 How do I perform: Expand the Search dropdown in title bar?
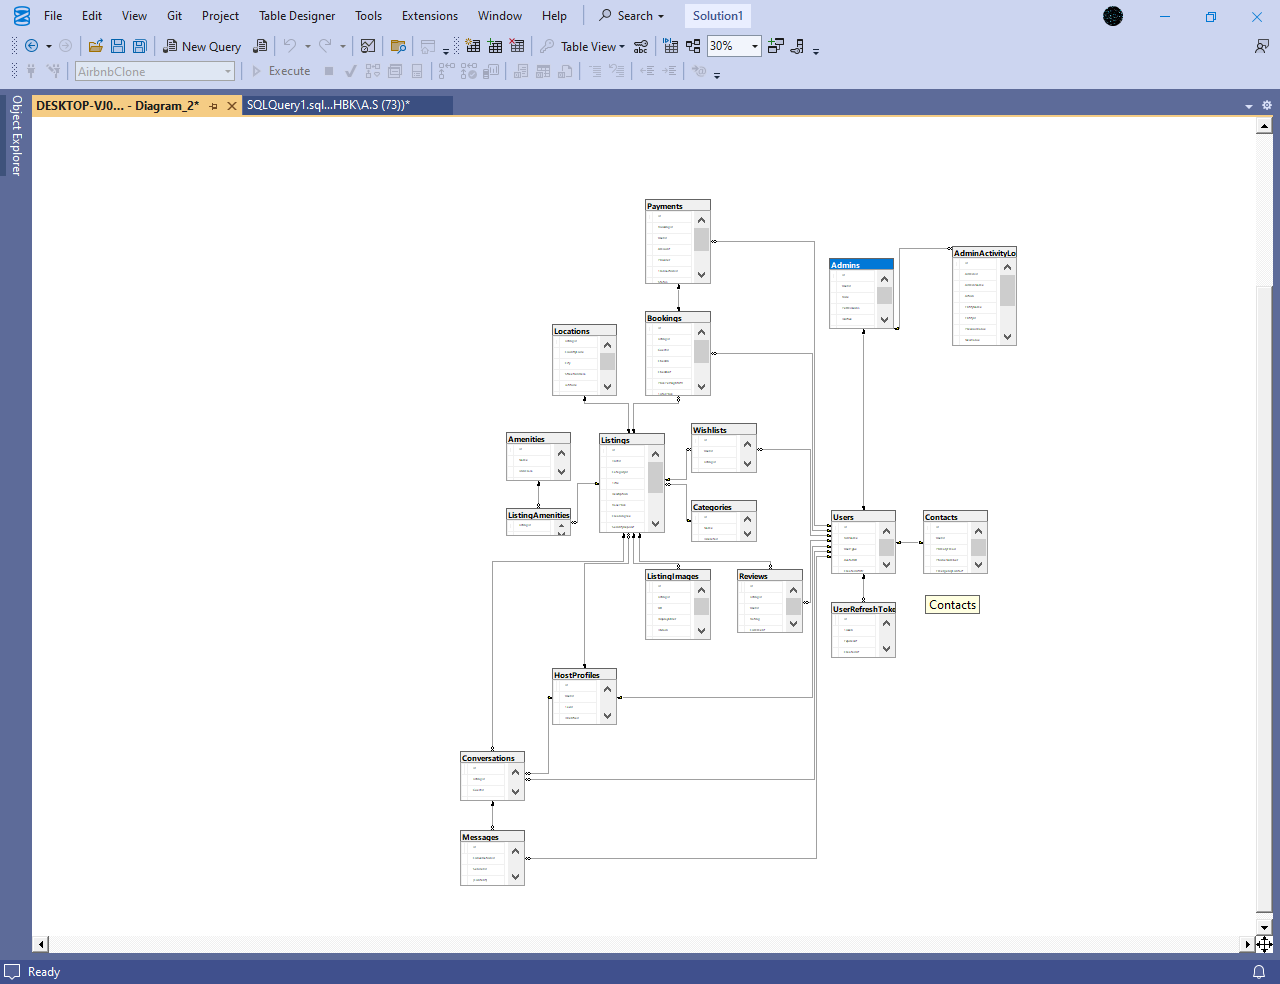pos(632,16)
